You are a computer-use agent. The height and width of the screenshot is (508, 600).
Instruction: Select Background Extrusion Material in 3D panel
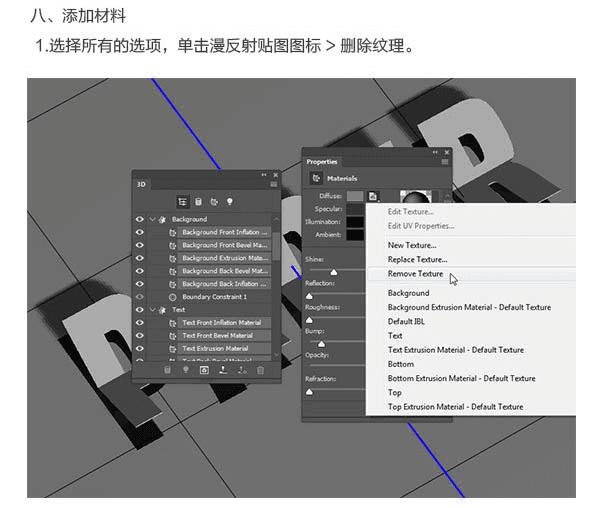coord(224,258)
